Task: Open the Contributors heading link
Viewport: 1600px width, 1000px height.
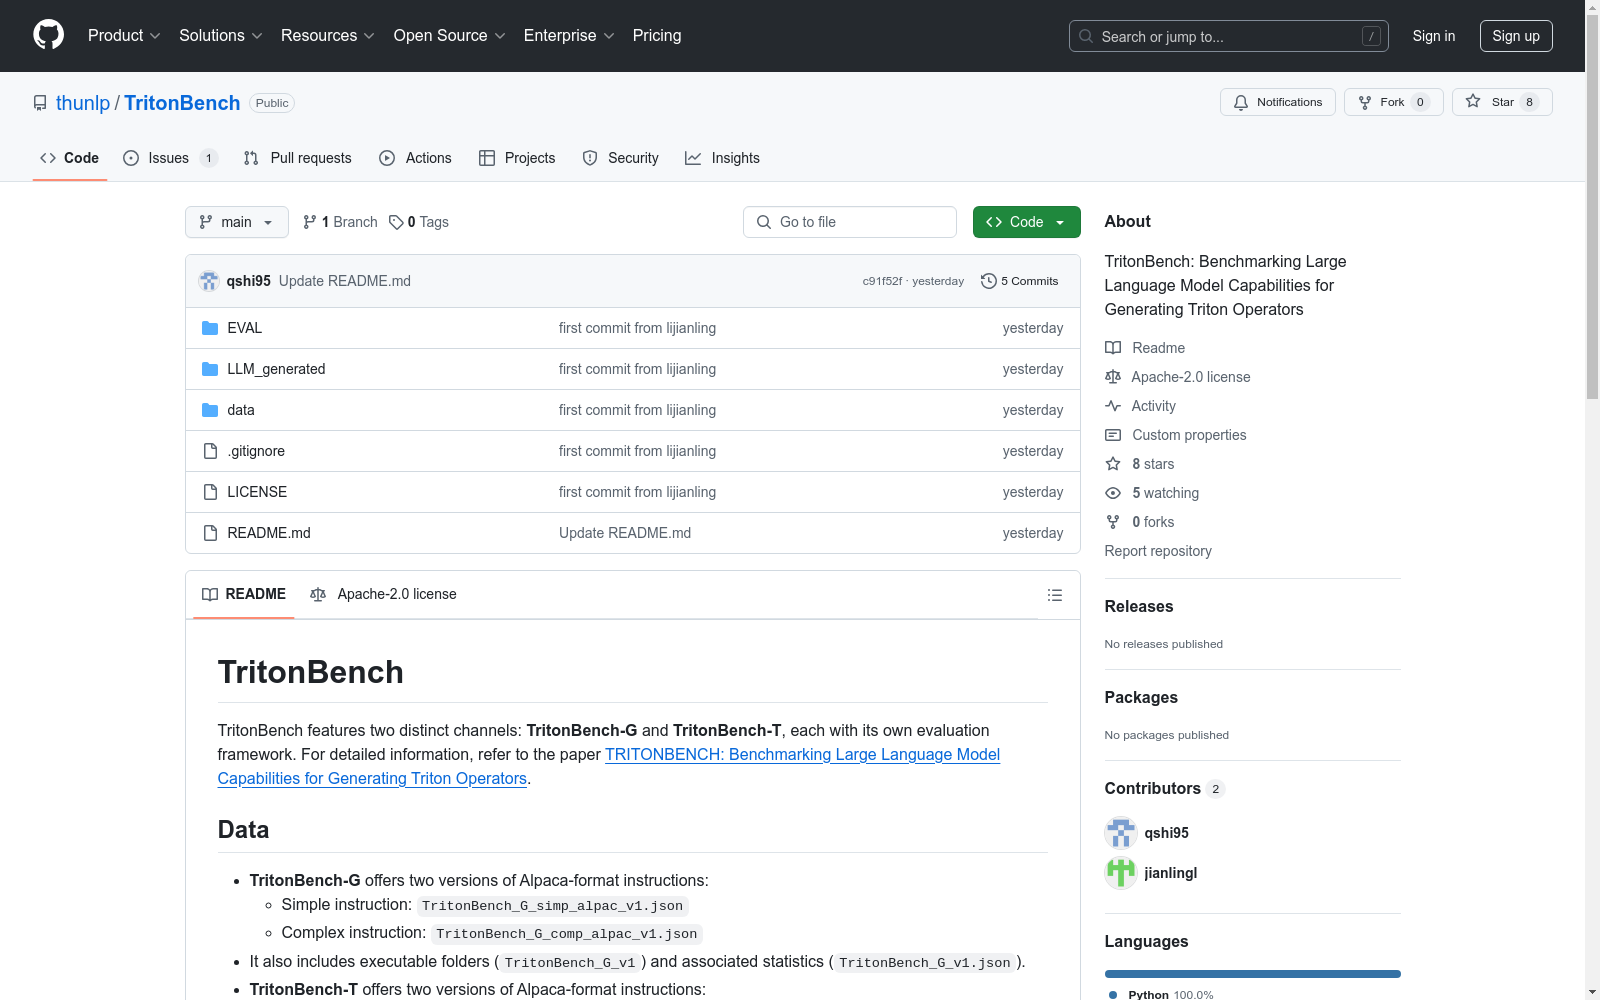Action: point(1165,789)
